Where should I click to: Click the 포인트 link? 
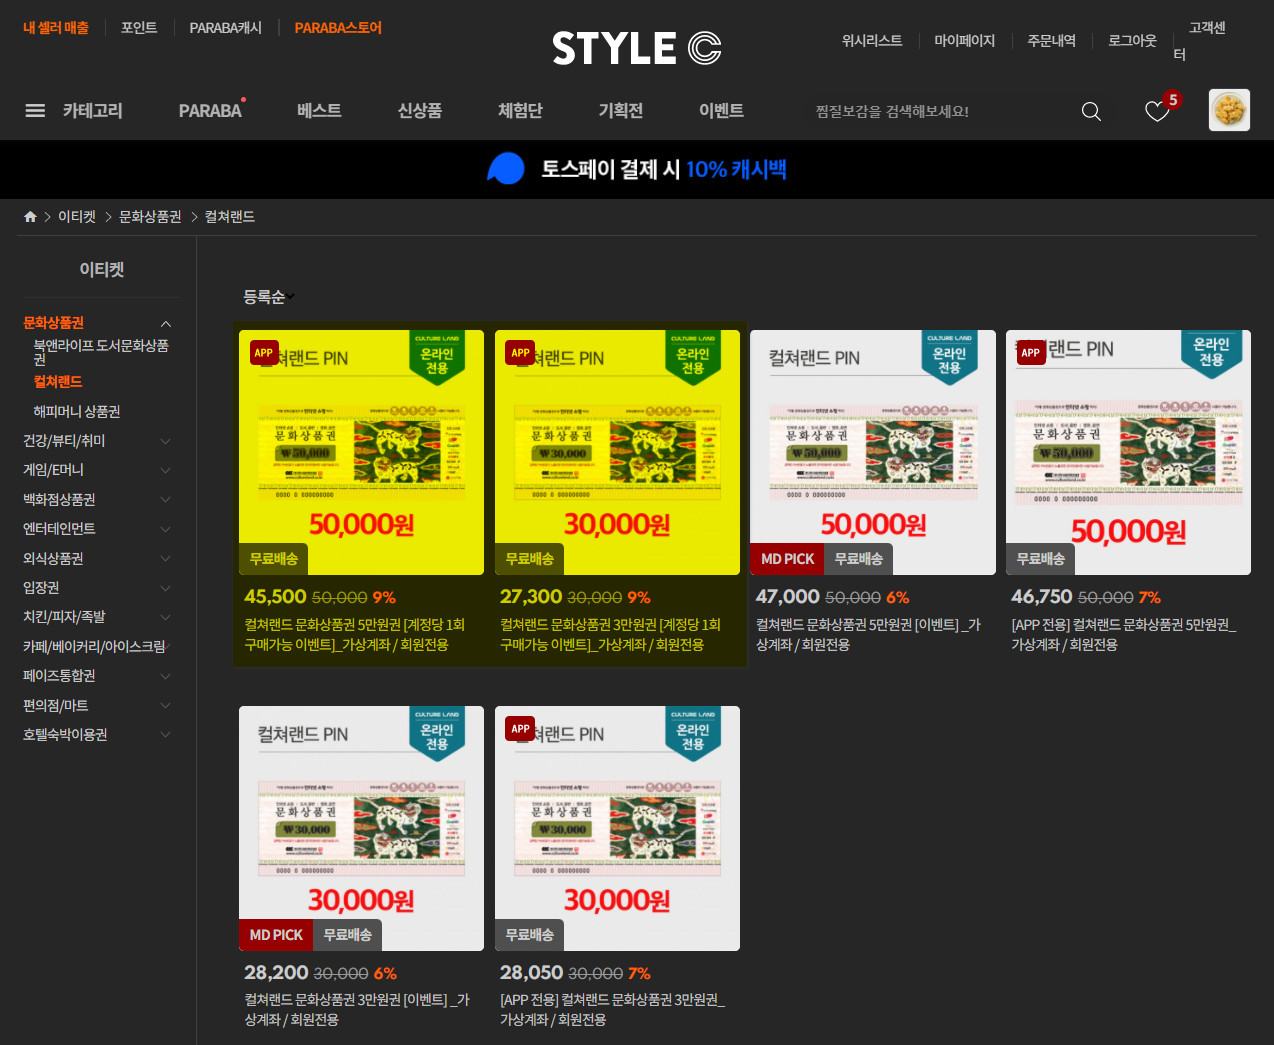pyautogui.click(x=139, y=28)
